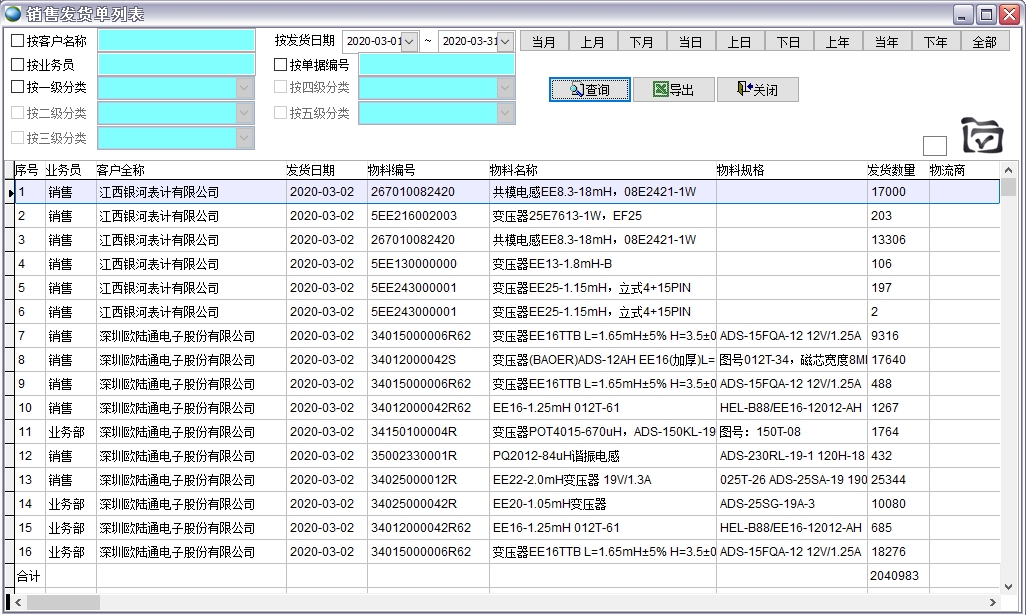The image size is (1027, 615).
Task: Click the vertical scrollbar up arrow
Action: [x=1009, y=171]
